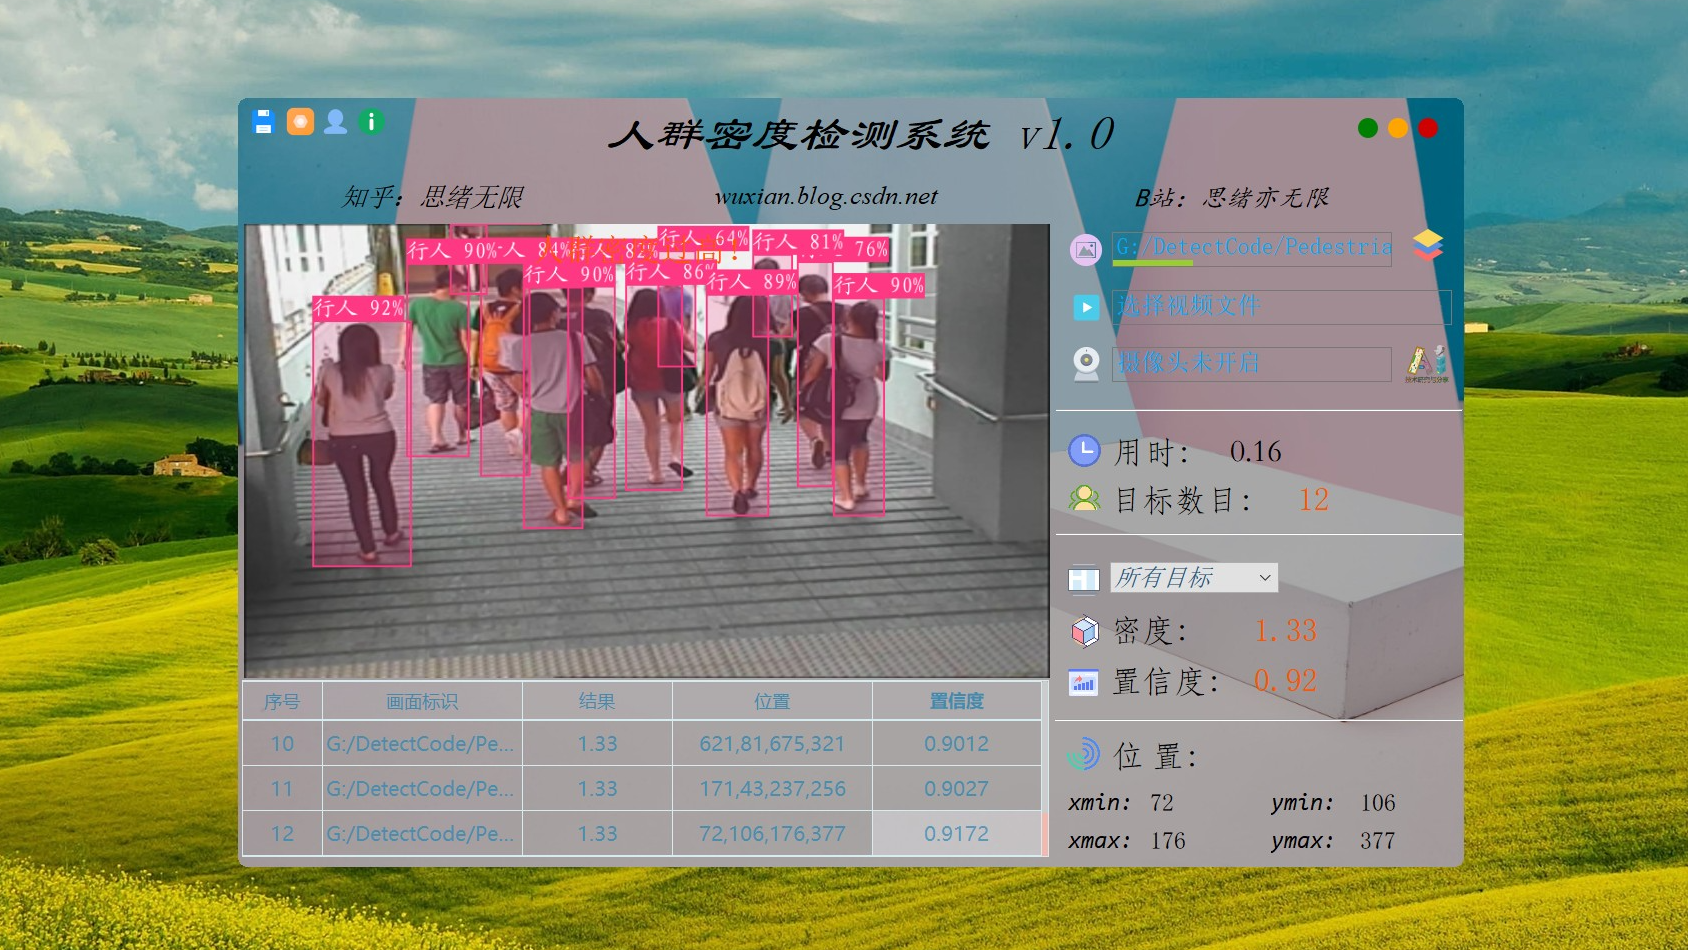Screen dimensions: 1688x950
Task: Click the logo icon beside camera field
Action: tap(1427, 364)
